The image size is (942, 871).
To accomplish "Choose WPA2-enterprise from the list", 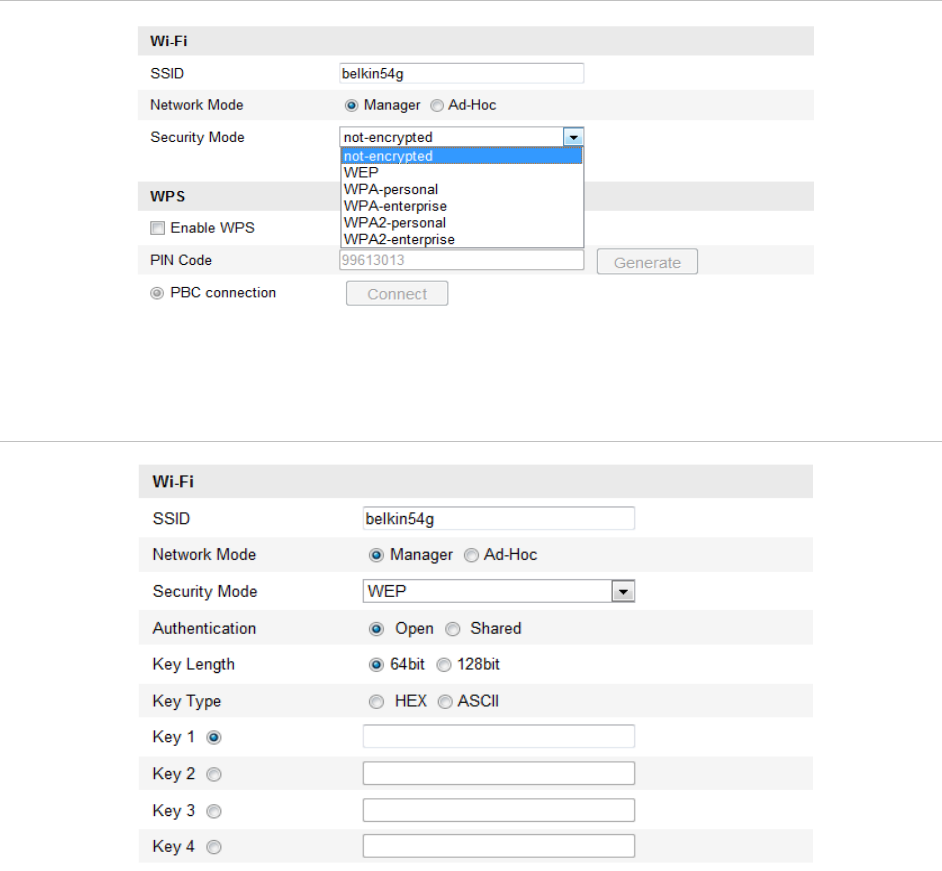I will tap(461, 239).
